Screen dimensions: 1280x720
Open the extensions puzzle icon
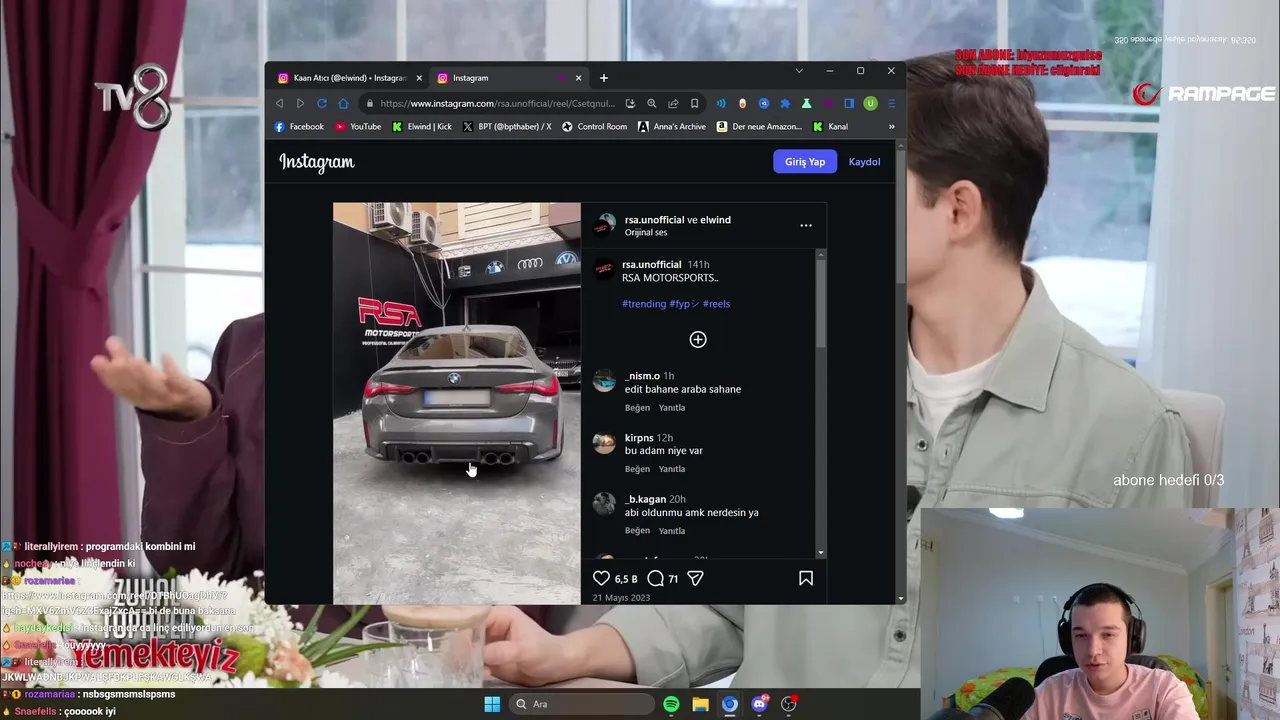click(785, 103)
